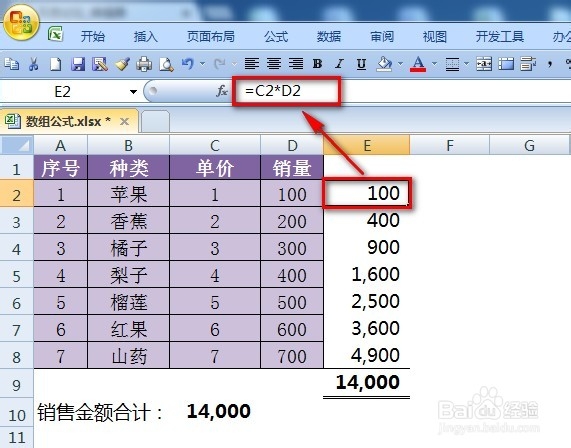Close the 数组公式.xlsx workbook tab
Viewport: 571px width, 448px height.
pos(125,121)
